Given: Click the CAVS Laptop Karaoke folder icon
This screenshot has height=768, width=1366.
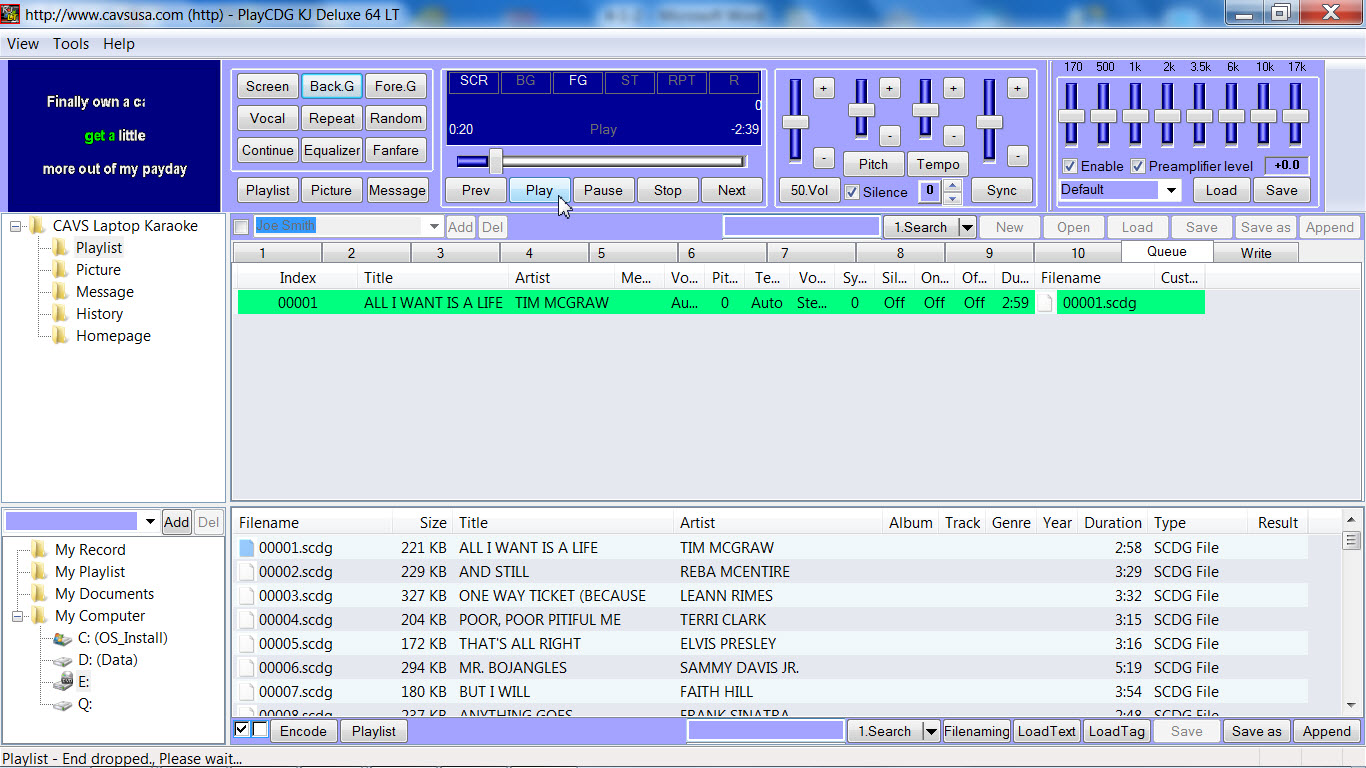Looking at the screenshot, I should (38, 226).
